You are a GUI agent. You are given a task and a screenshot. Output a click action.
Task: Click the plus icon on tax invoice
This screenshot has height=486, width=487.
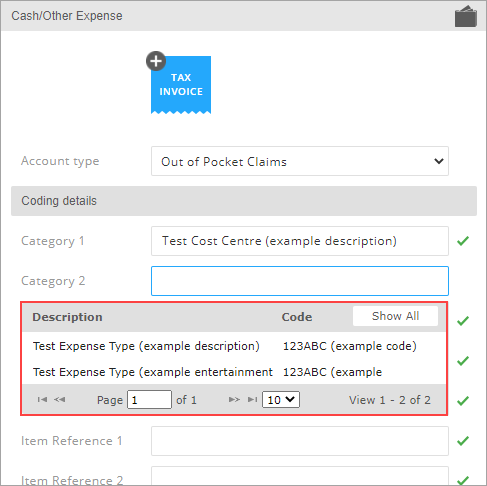(156, 61)
